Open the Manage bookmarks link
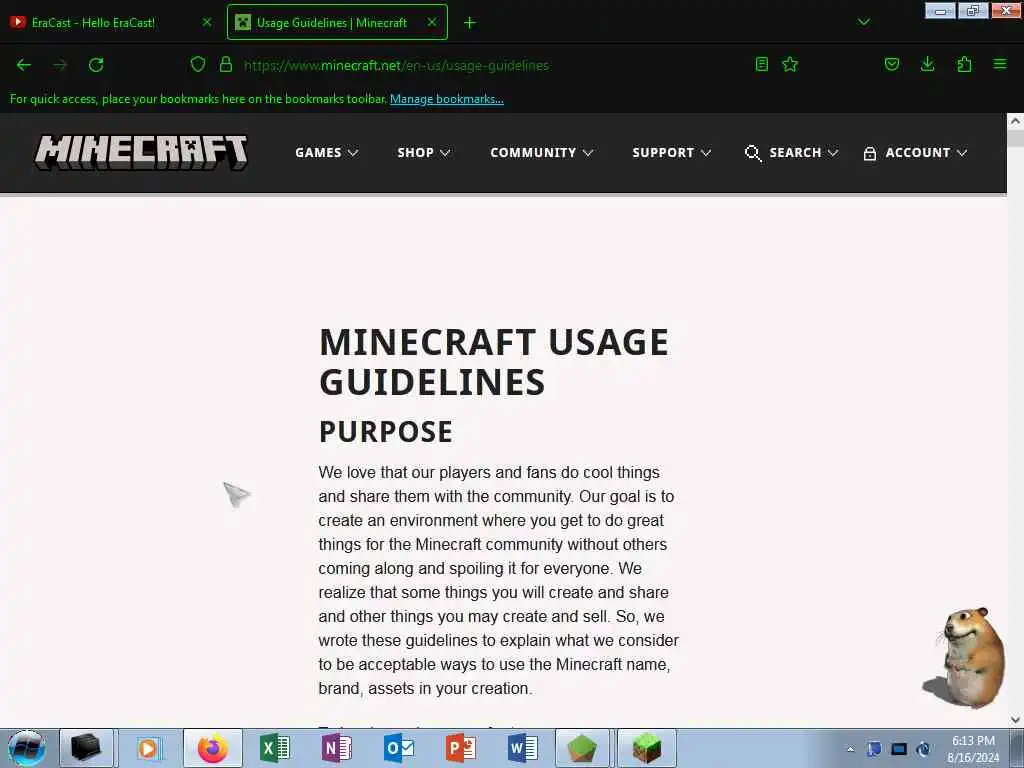The width and height of the screenshot is (1024, 768). point(447,99)
